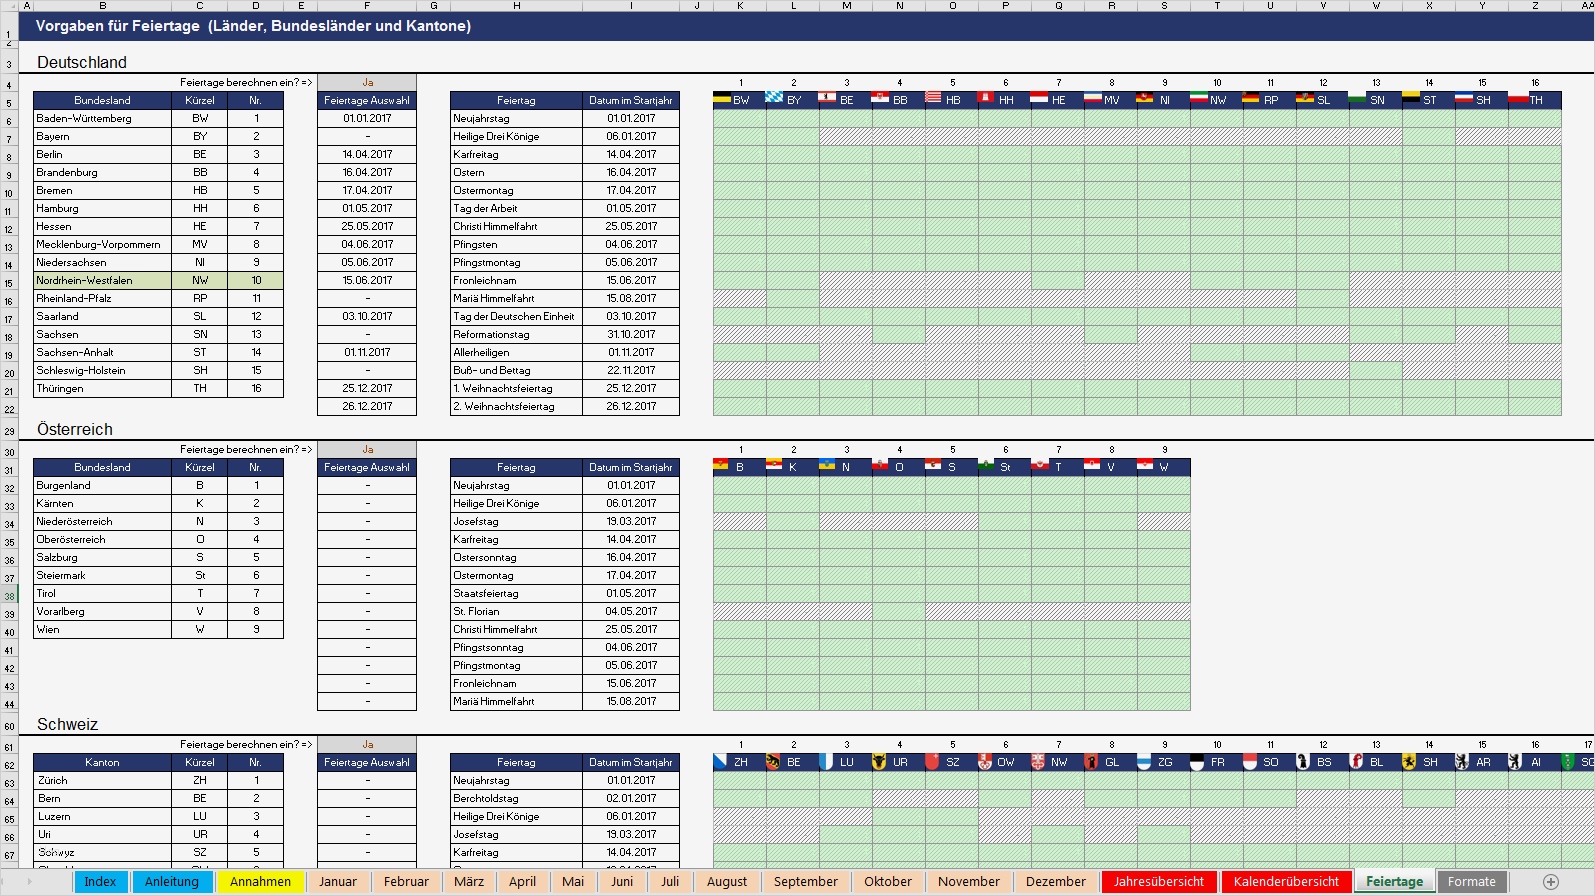Click the Österreich section heading
The image size is (1595, 896).
pos(75,429)
